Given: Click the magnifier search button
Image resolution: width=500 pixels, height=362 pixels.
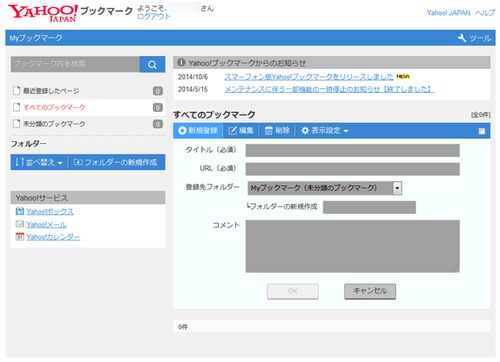Looking at the screenshot, I should 152,64.
